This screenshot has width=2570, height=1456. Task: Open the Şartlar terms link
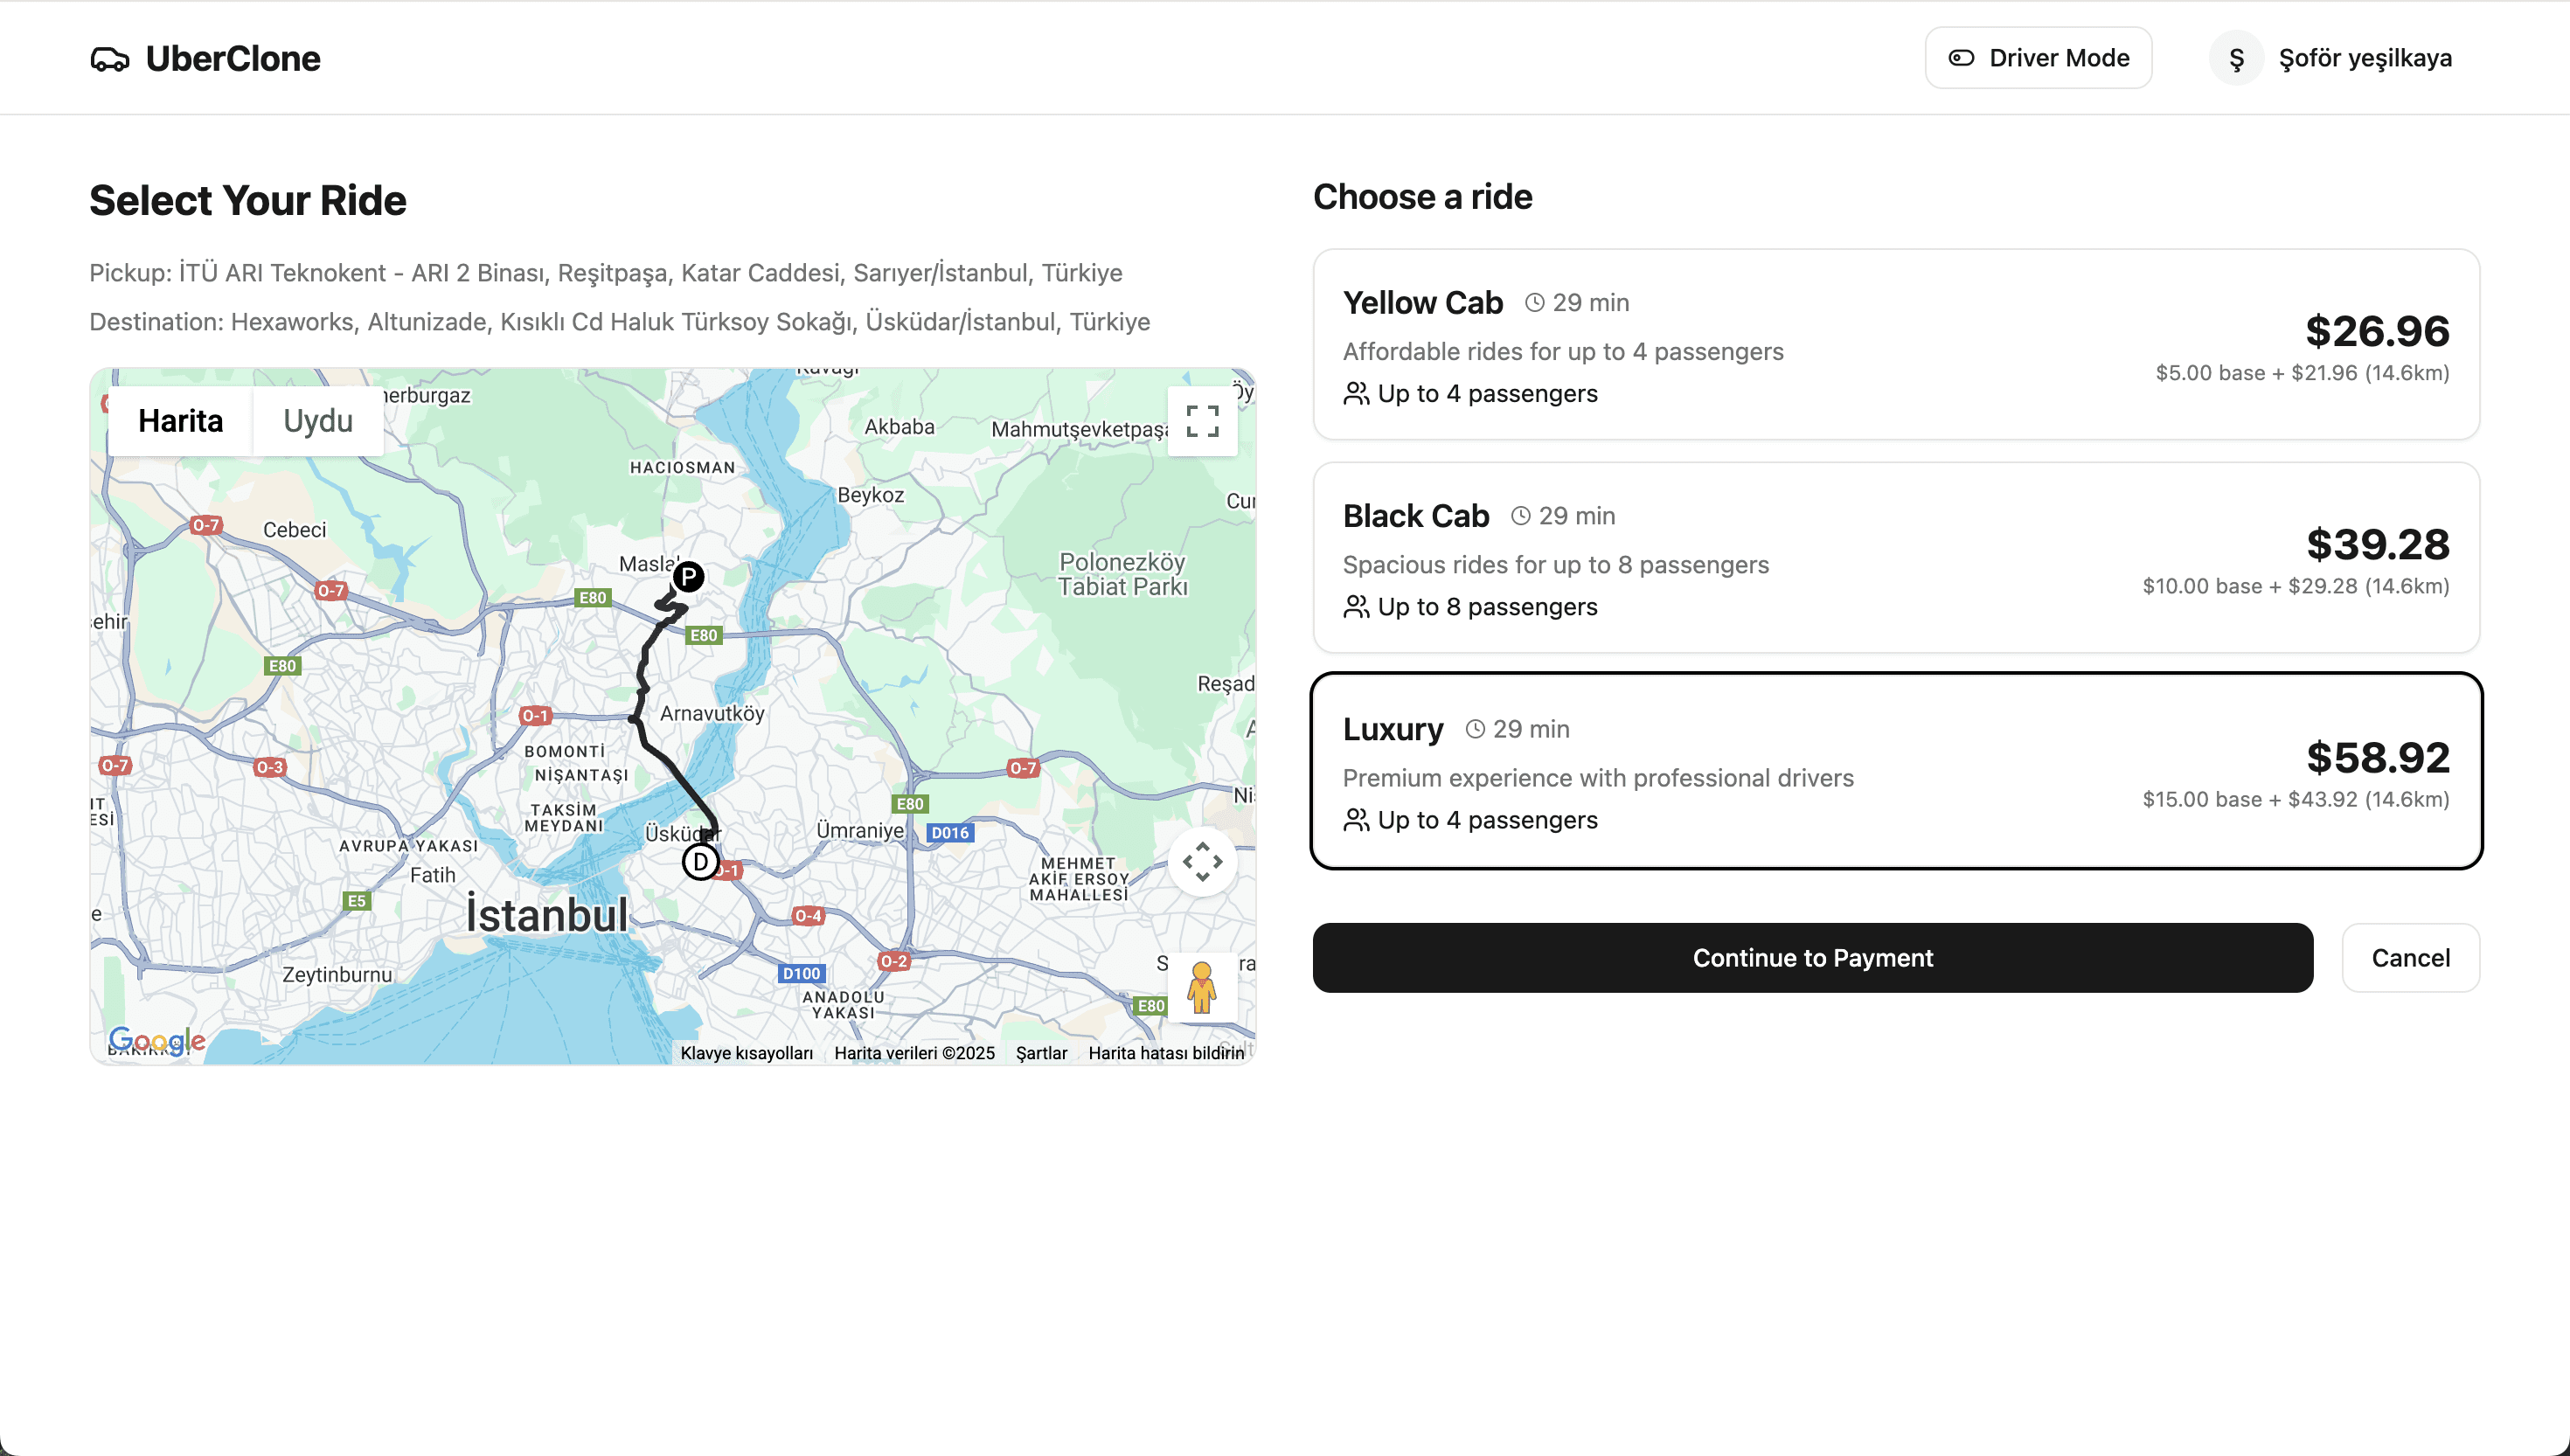click(x=1041, y=1053)
